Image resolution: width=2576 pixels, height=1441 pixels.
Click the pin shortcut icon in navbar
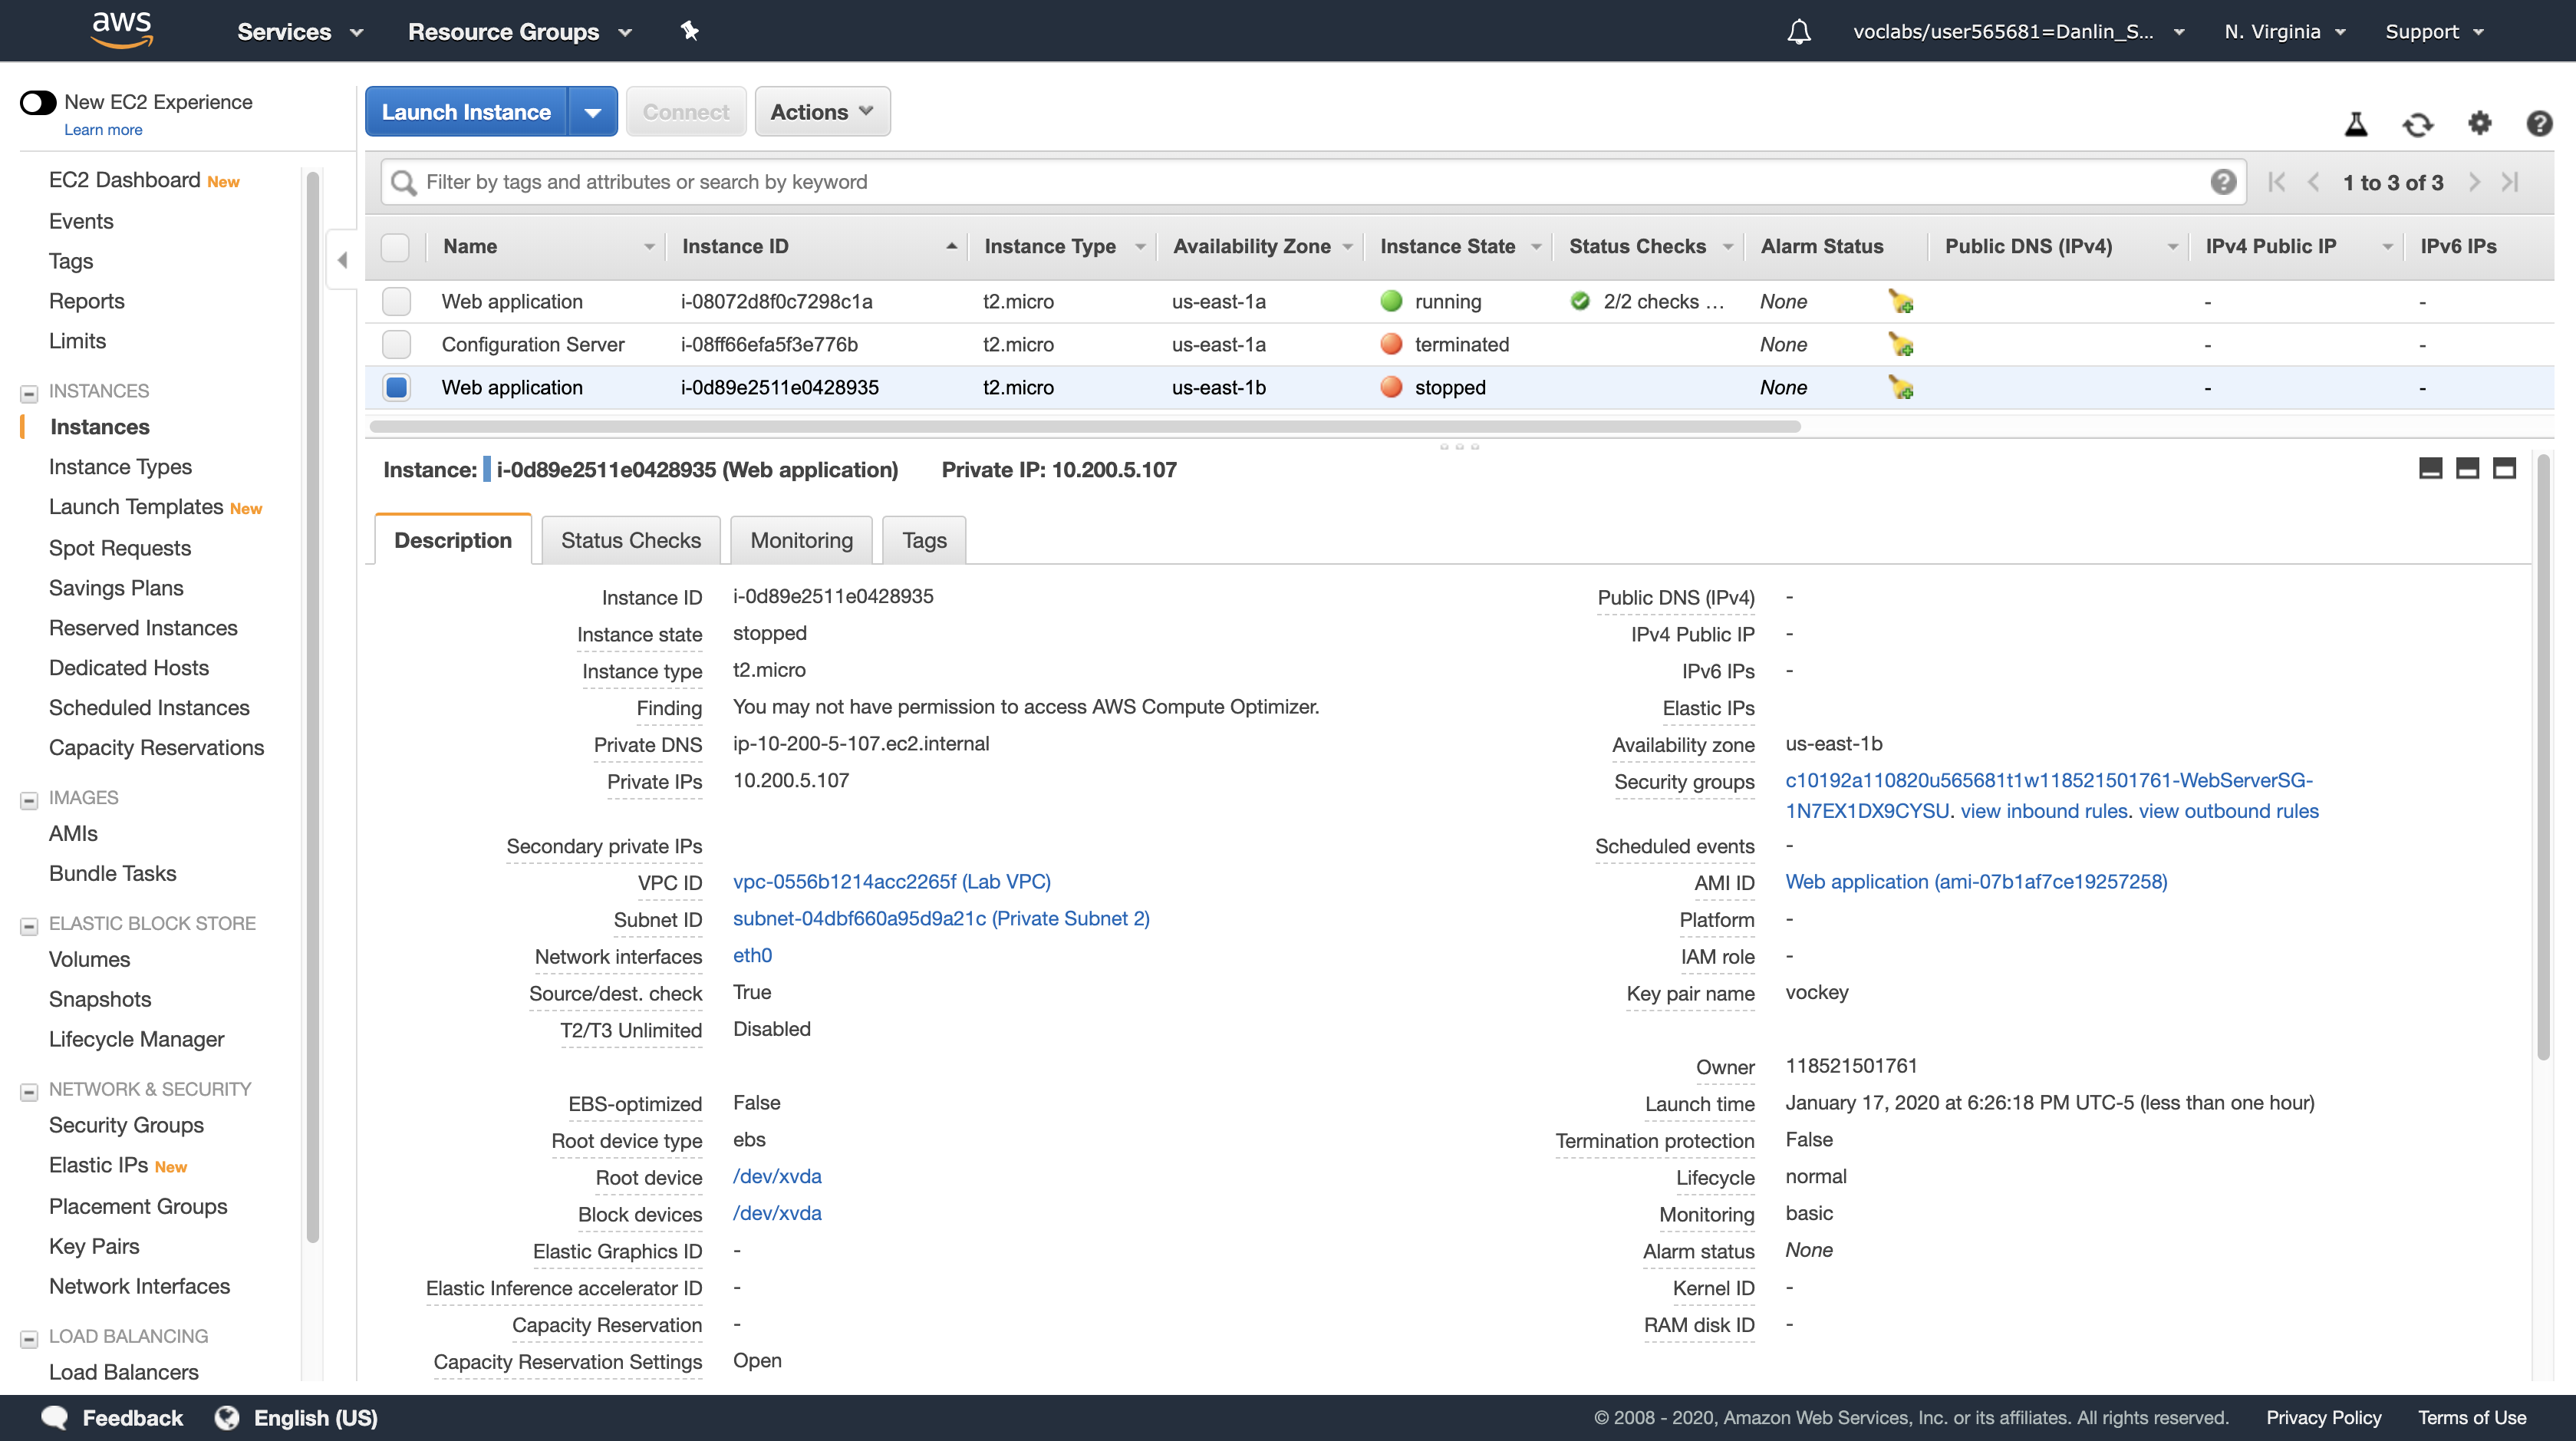[689, 31]
